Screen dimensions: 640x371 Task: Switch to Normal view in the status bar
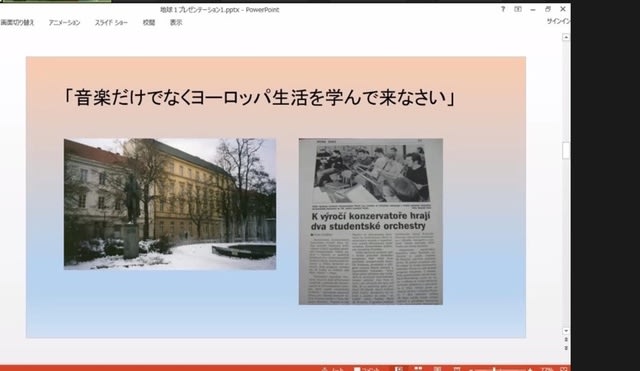(x=399, y=369)
